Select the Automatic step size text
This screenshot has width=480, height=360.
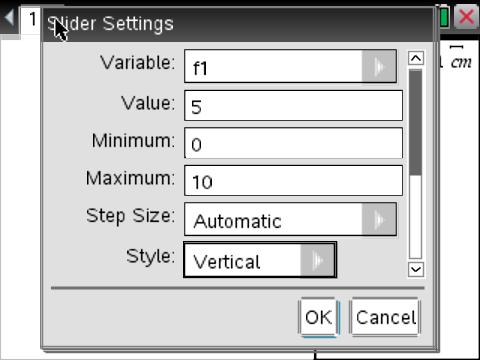tap(238, 221)
